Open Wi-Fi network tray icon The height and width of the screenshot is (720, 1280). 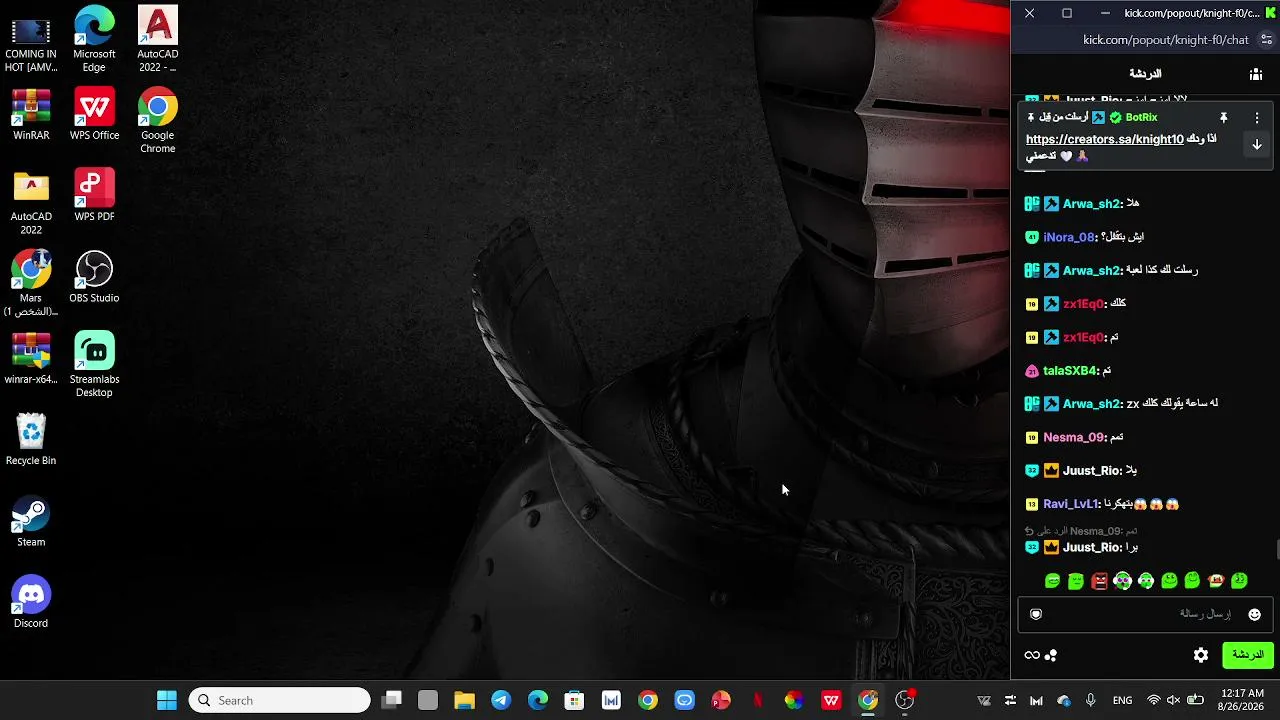pyautogui.click(x=1154, y=700)
